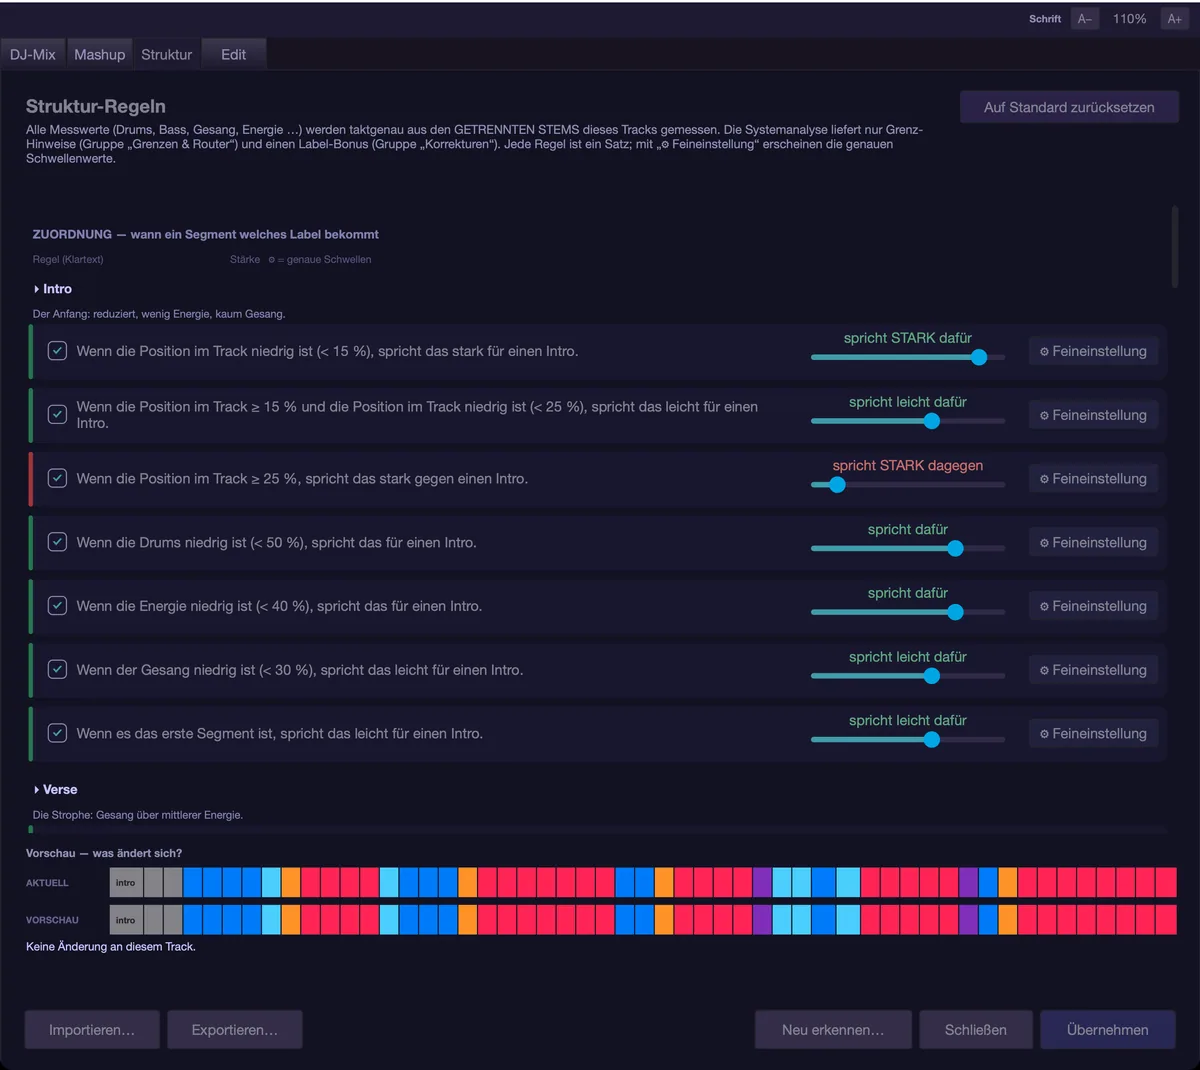Toggle the 'Drums niedrig (< 50 %)' rule checkbox
Image resolution: width=1200 pixels, height=1070 pixels.
pos(58,542)
